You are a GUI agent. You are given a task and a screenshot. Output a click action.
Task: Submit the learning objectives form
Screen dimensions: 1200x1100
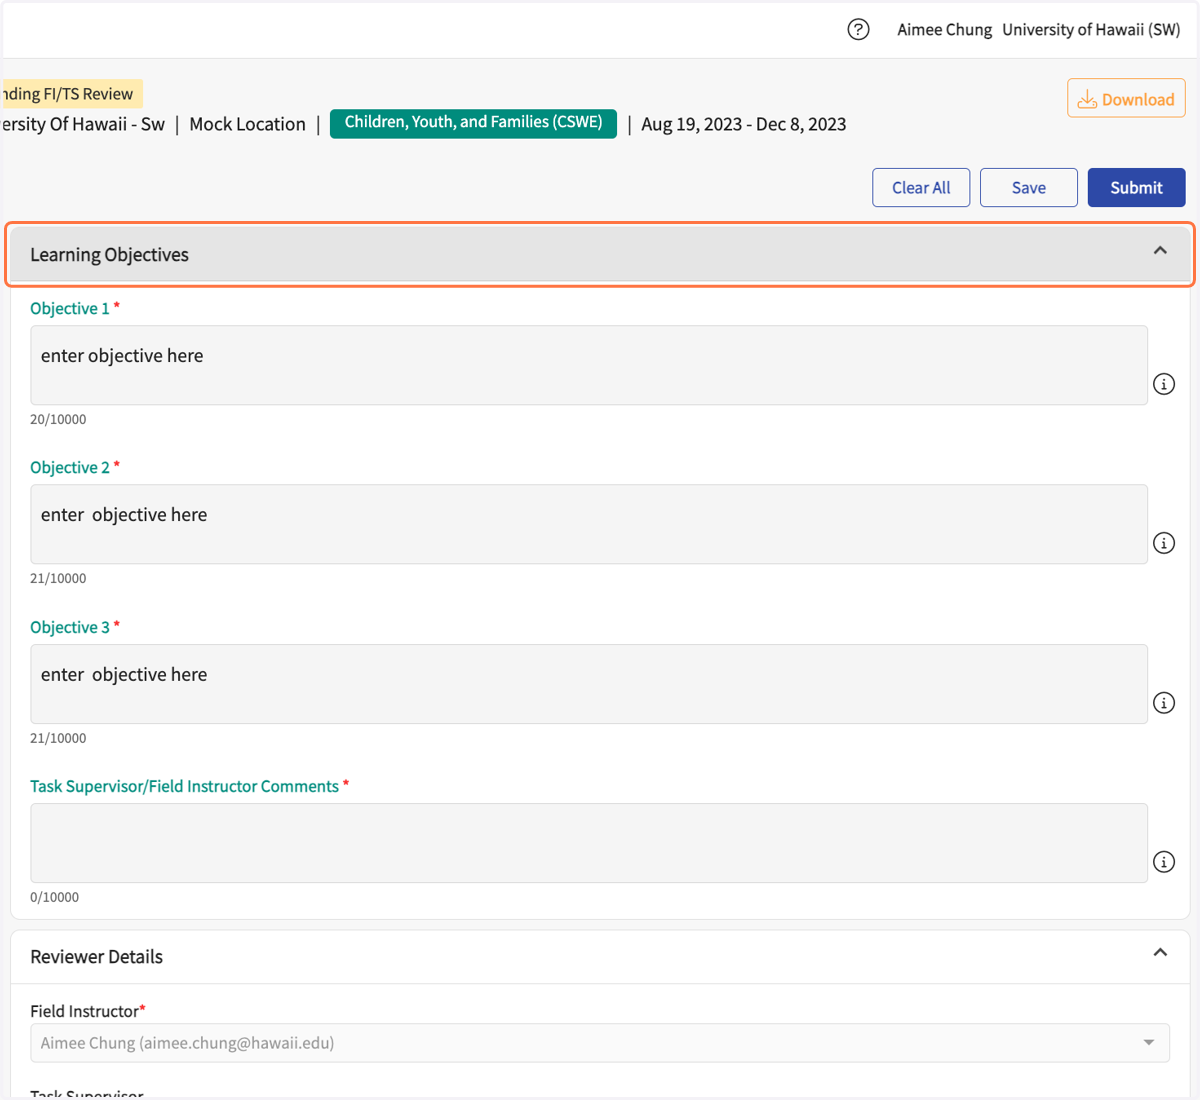pos(1137,188)
